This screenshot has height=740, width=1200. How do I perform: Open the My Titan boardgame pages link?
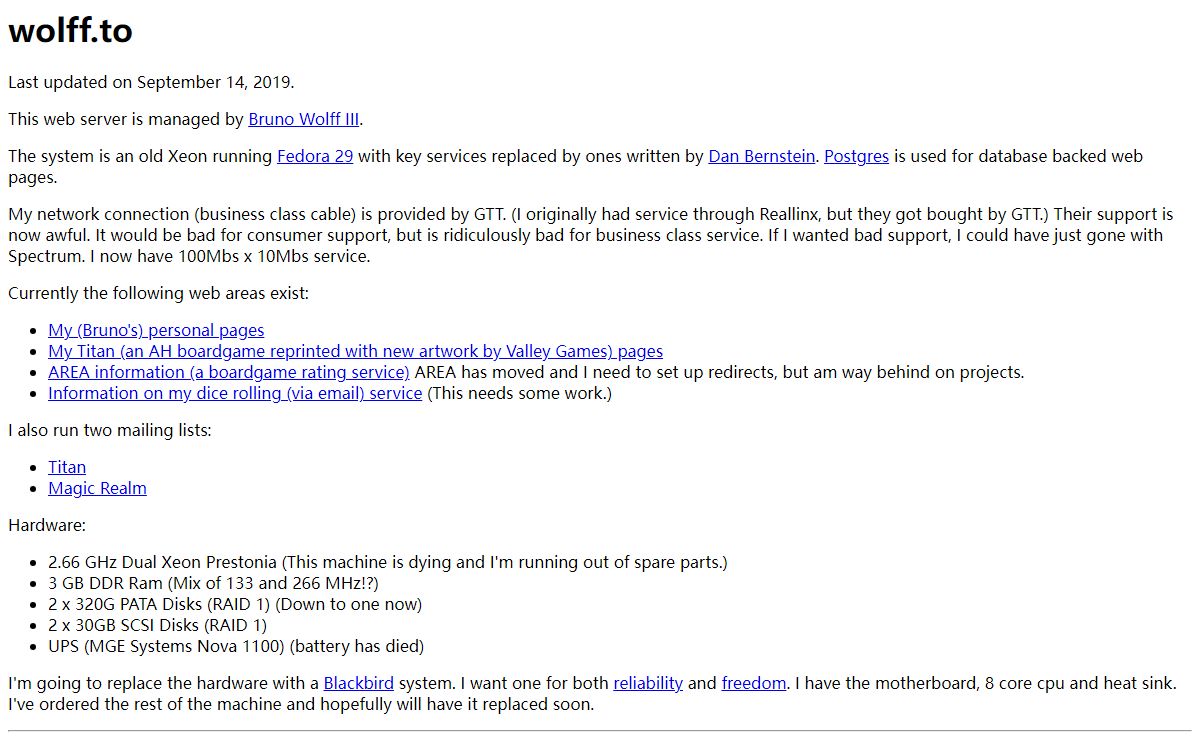click(355, 351)
